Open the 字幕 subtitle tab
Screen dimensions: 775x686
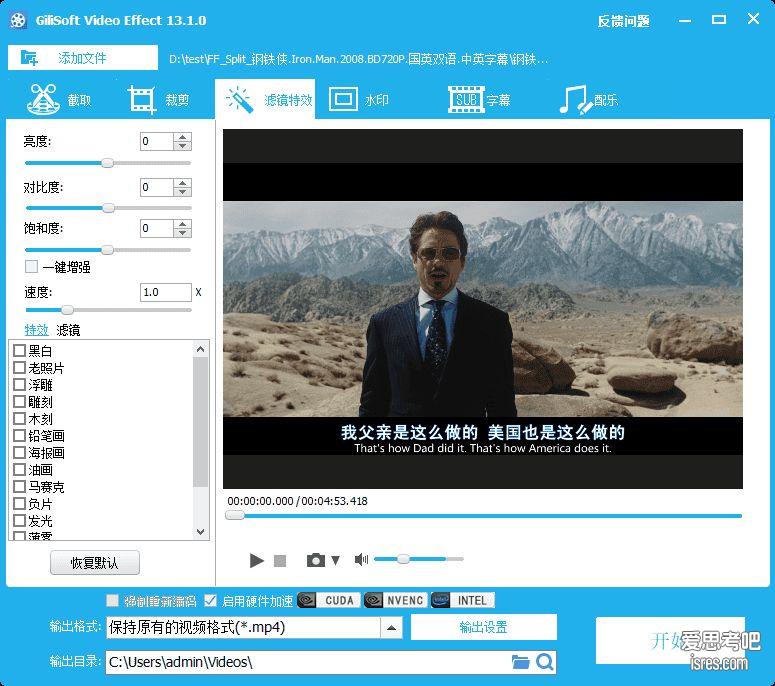point(479,99)
